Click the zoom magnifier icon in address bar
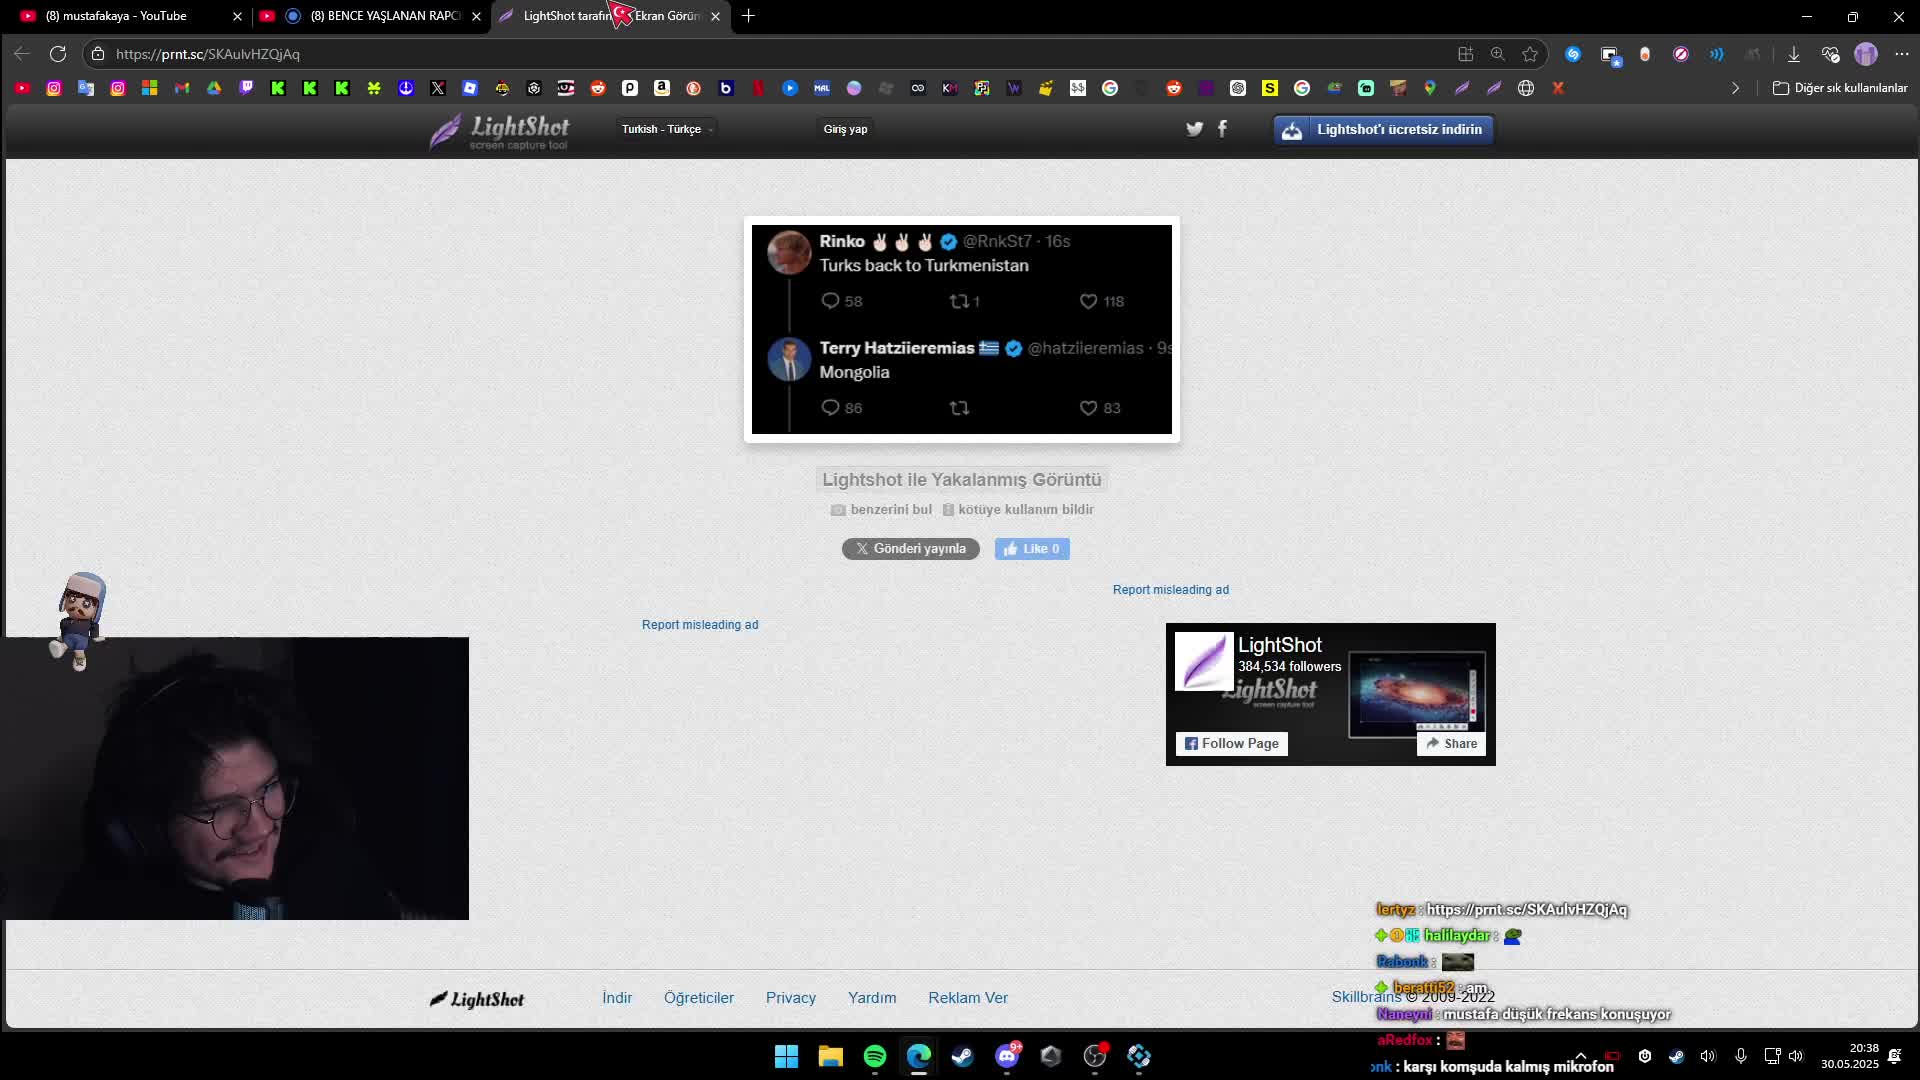Screen dimensions: 1920x1080 tap(1497, 54)
